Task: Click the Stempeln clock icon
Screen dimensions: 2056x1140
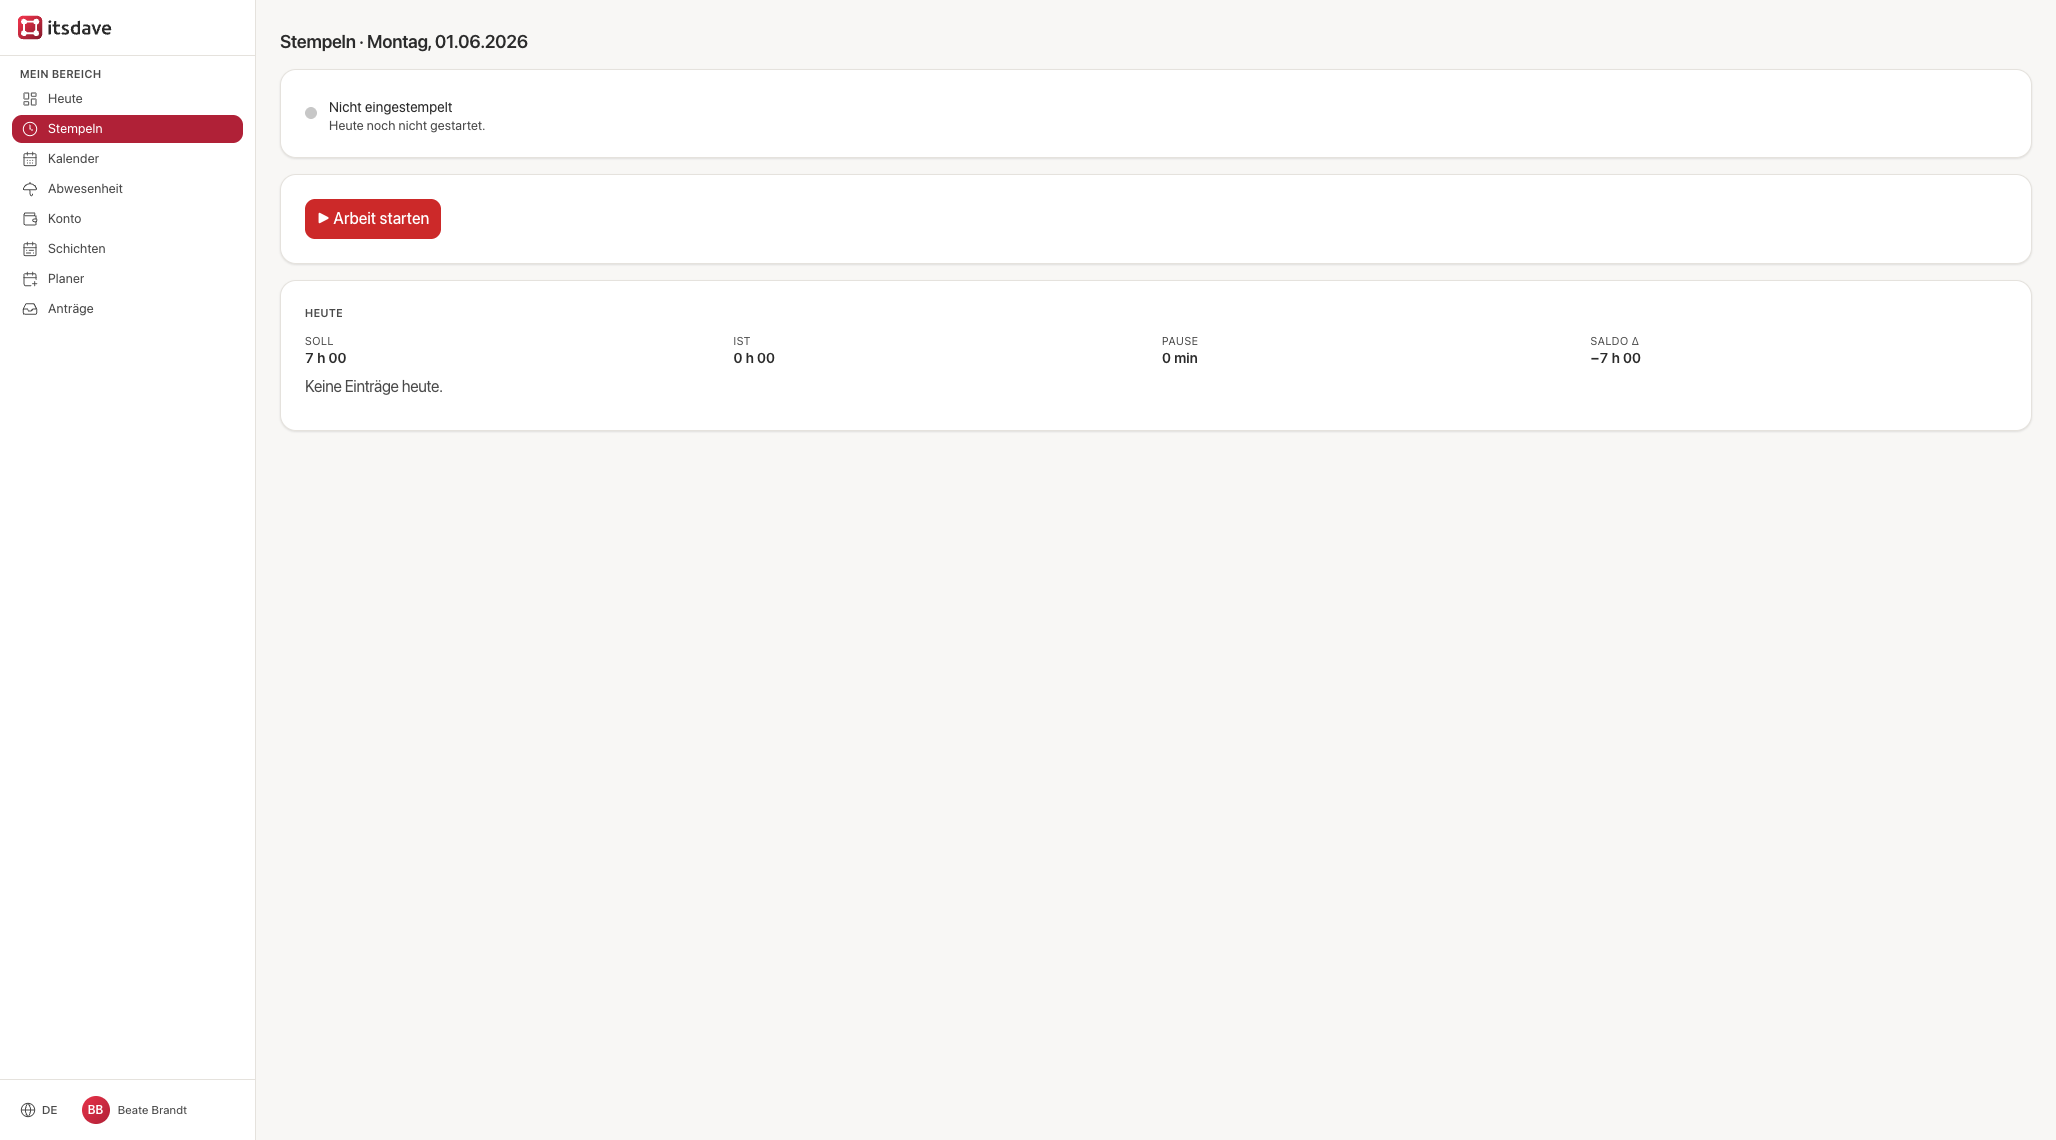Action: [30, 129]
